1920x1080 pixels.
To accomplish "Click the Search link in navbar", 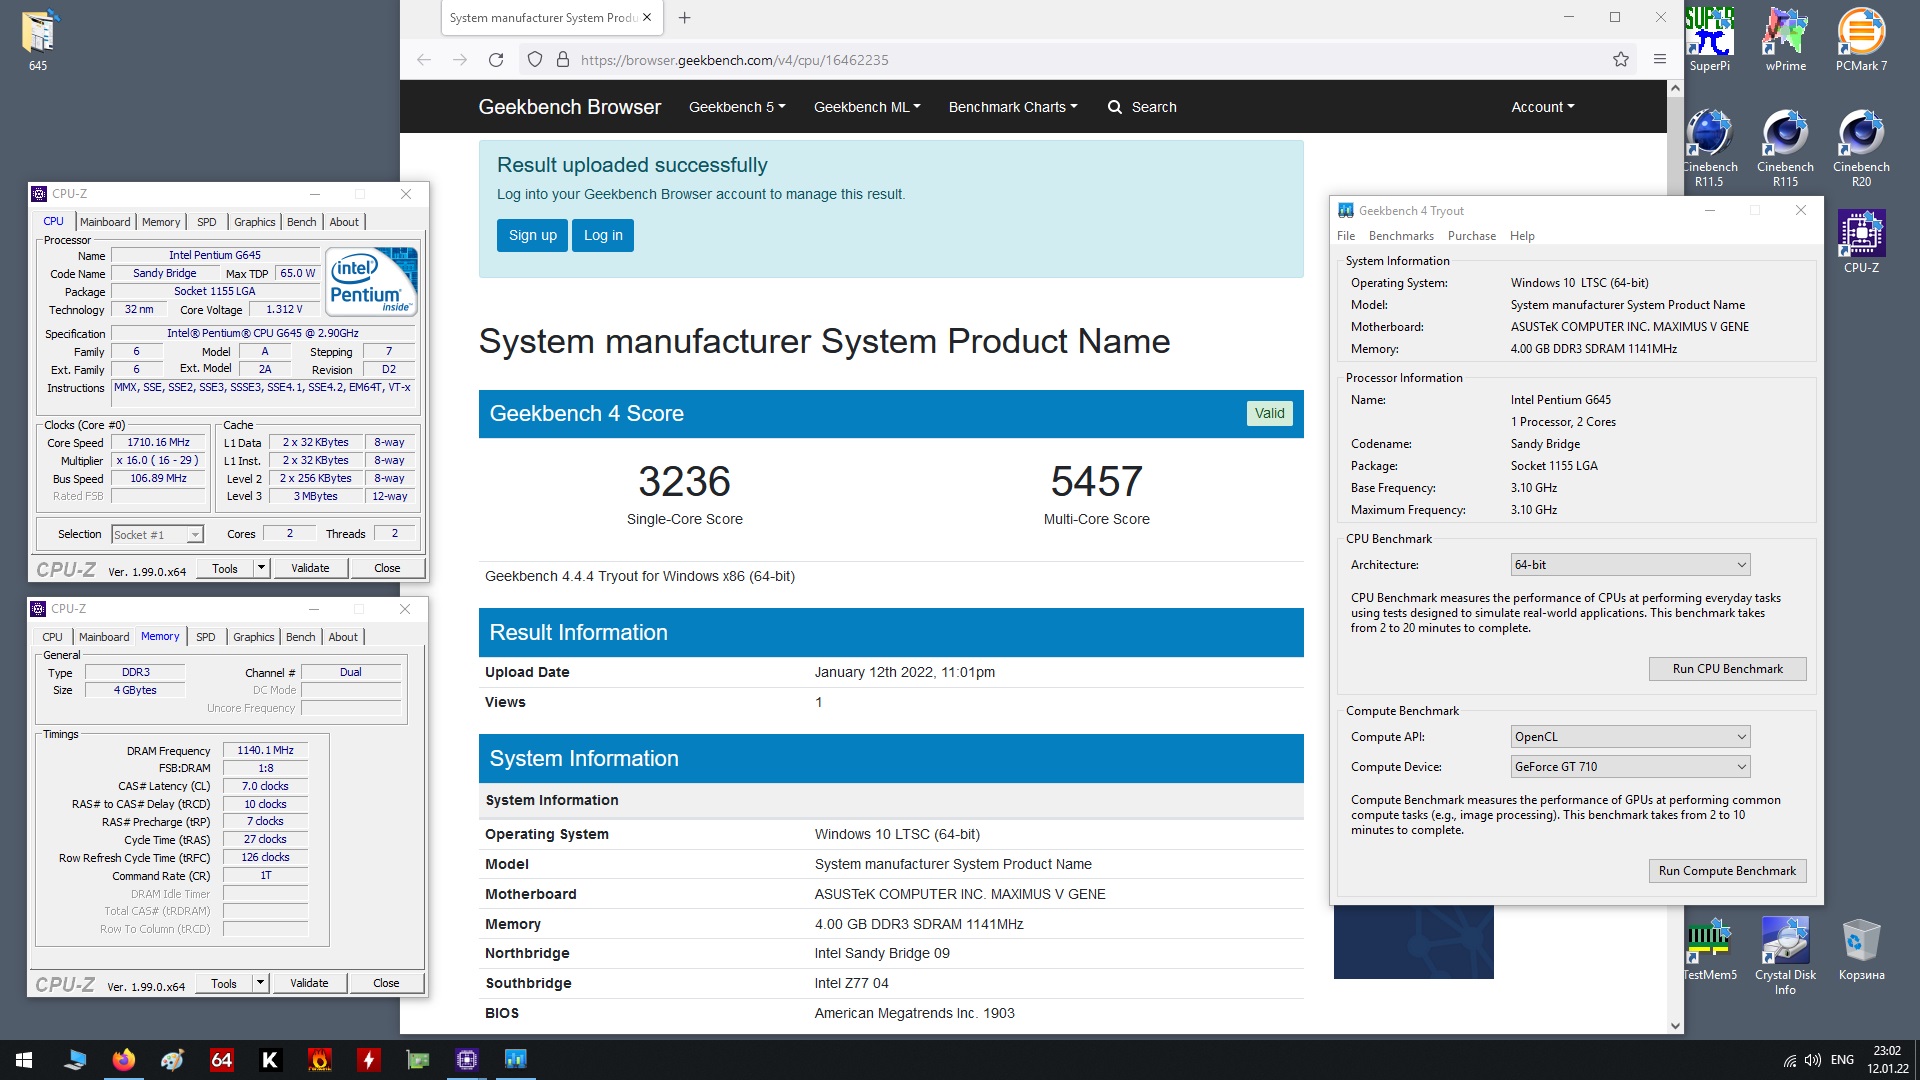I will click(1141, 107).
